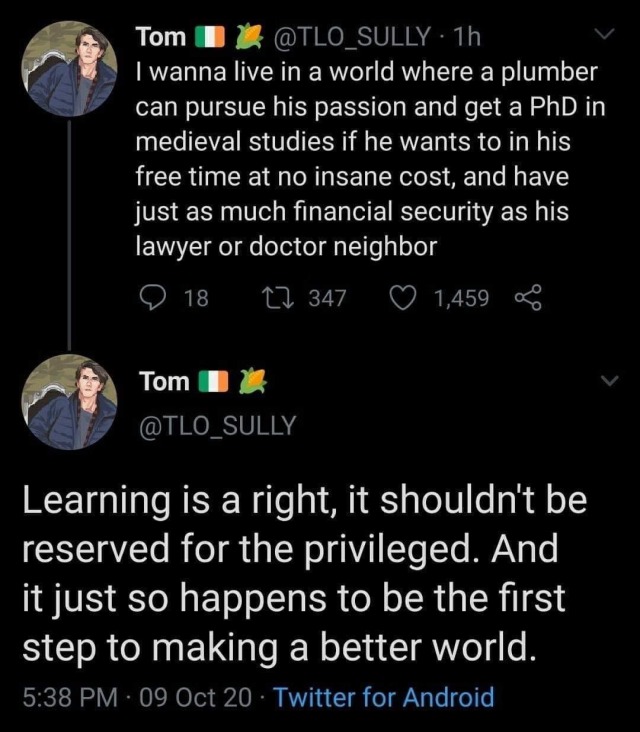The width and height of the screenshot is (640, 732).
Task: Tap the retweet arrows icon
Action: click(274, 297)
